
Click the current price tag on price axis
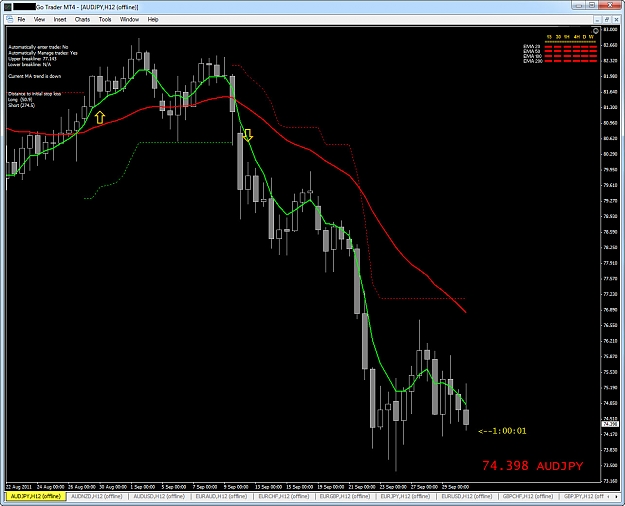(x=610, y=423)
